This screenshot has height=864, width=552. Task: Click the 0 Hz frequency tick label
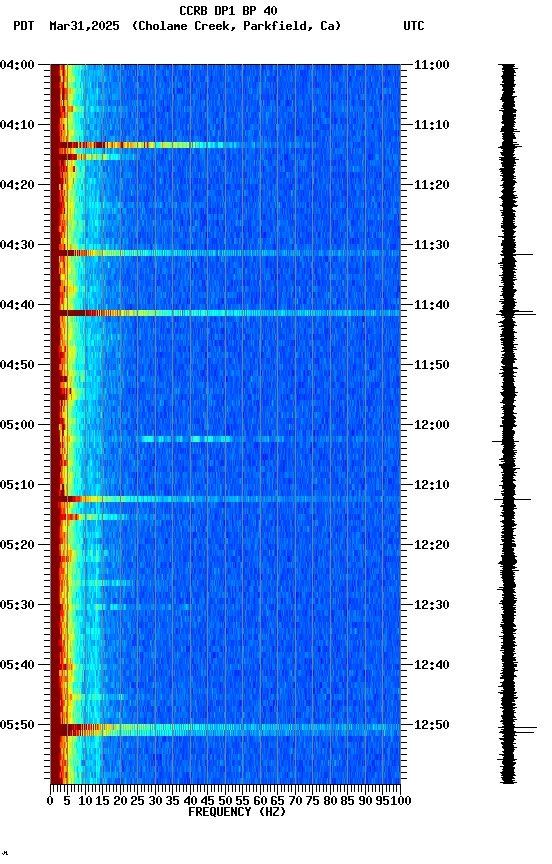tap(50, 802)
